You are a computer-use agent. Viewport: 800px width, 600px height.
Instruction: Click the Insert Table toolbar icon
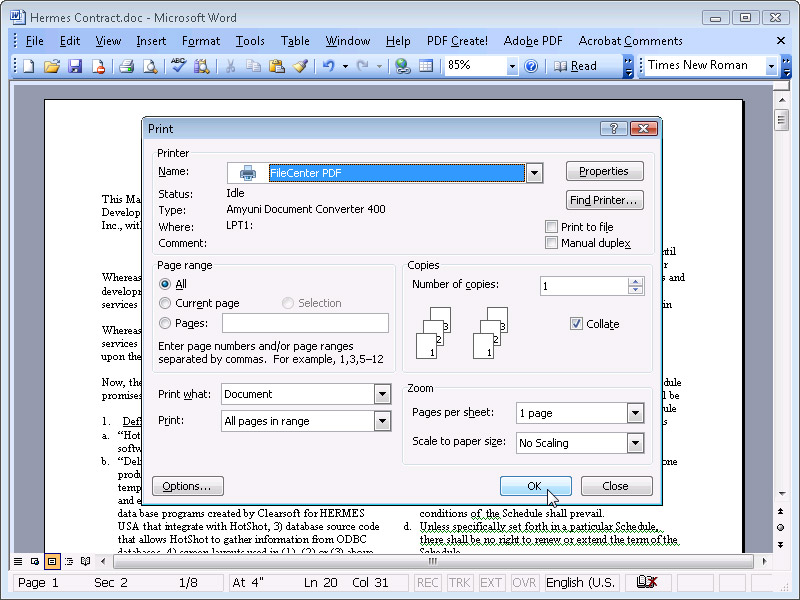coord(426,66)
